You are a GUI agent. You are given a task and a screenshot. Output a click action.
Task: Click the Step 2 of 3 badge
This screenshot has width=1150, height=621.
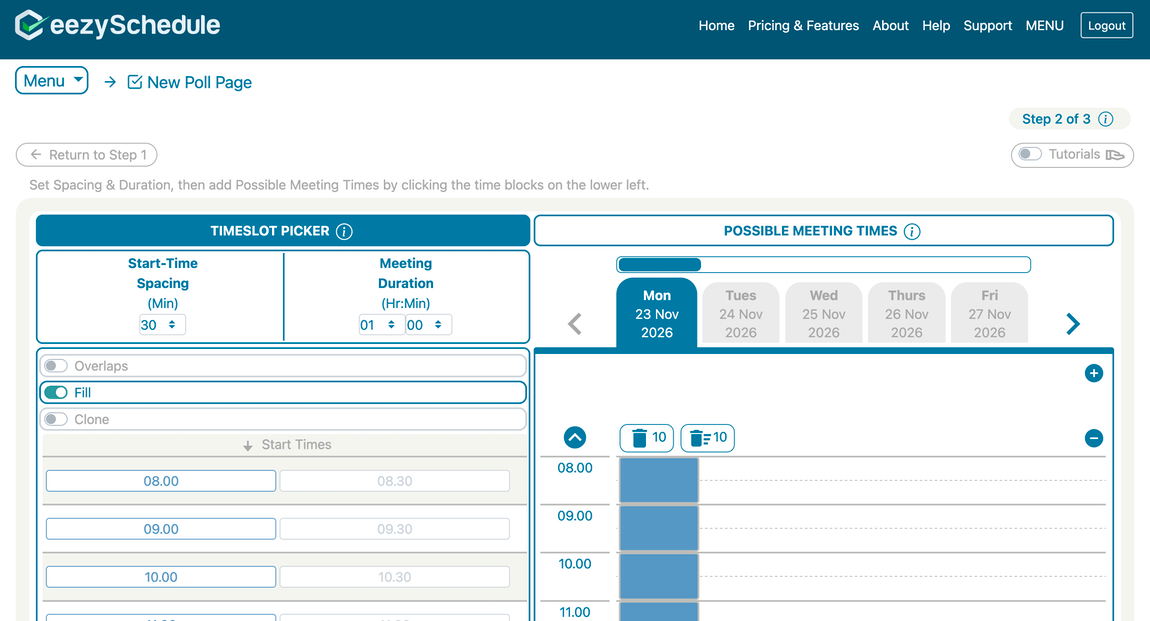click(1069, 119)
